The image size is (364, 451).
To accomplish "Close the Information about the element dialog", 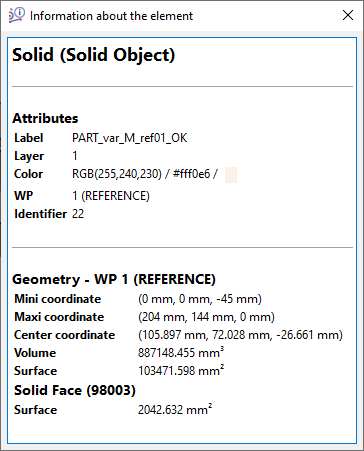I will click(348, 15).
